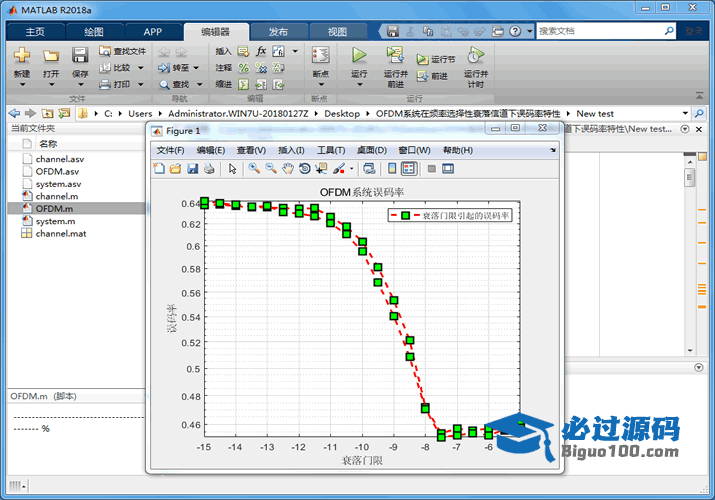Click Run Section (运行节) button
Screen dimensions: 715x500
click(435, 60)
